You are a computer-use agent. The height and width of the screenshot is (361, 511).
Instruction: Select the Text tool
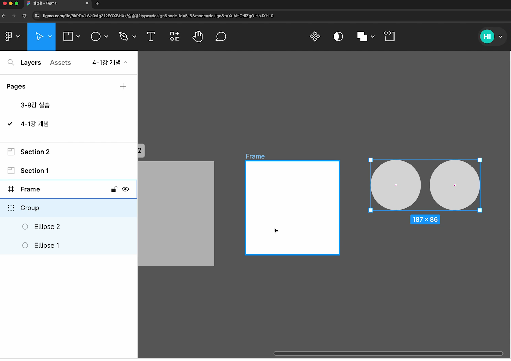pos(151,36)
